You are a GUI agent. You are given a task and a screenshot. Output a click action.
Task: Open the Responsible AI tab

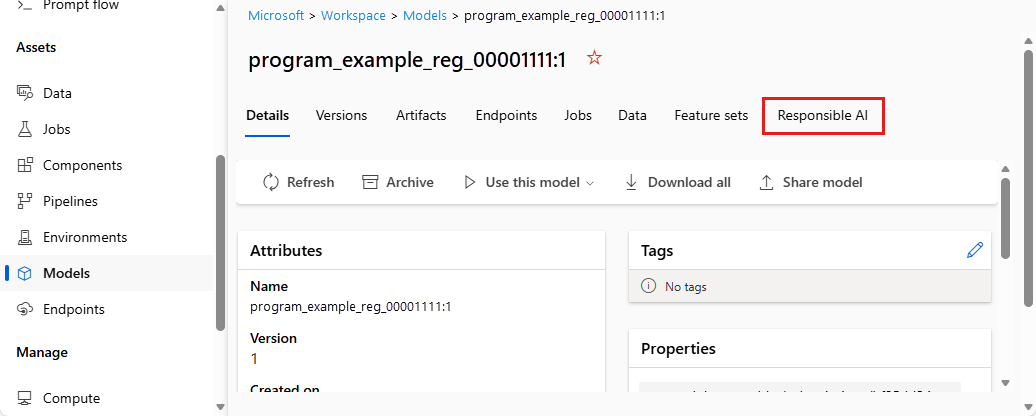823,116
